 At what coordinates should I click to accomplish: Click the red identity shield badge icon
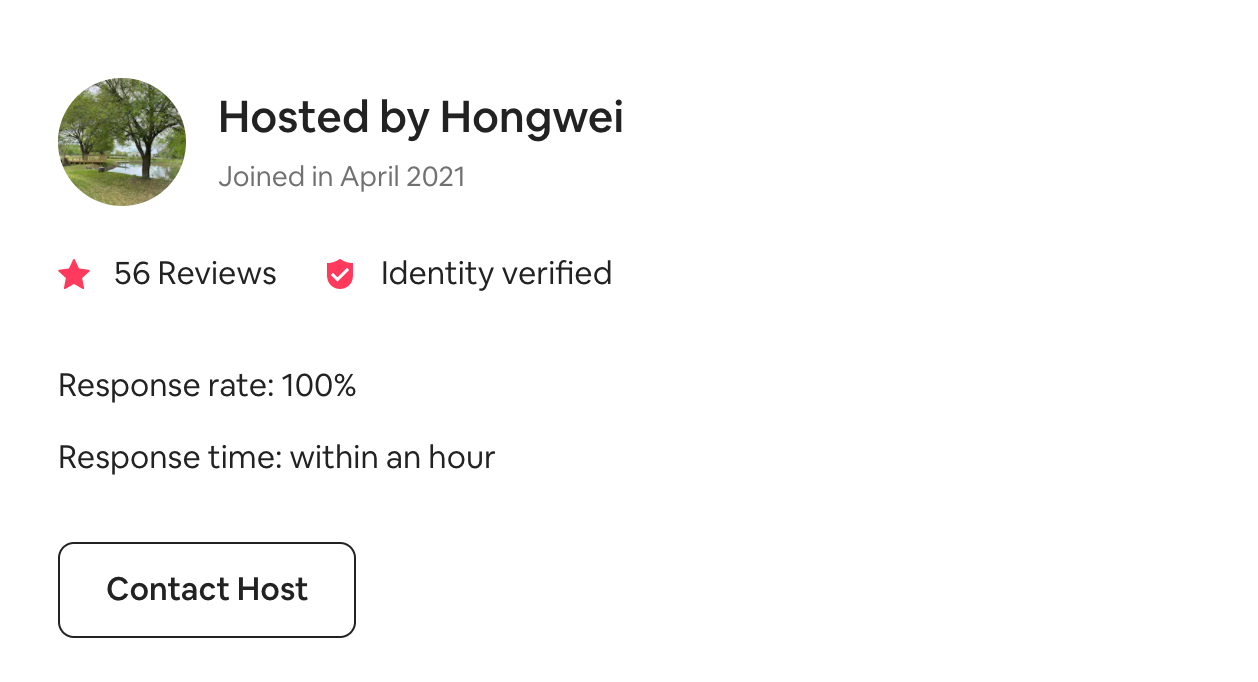point(340,274)
